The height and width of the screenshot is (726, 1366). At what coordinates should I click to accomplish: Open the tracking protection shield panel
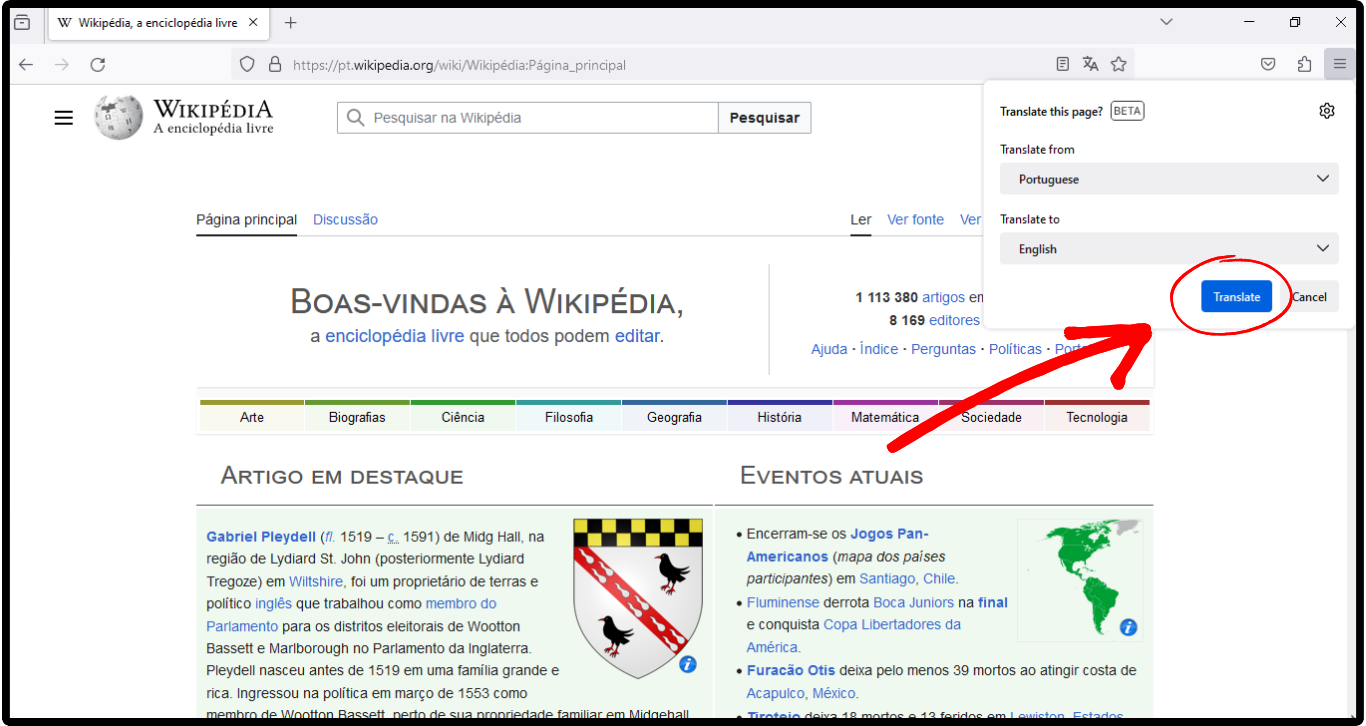tap(246, 64)
